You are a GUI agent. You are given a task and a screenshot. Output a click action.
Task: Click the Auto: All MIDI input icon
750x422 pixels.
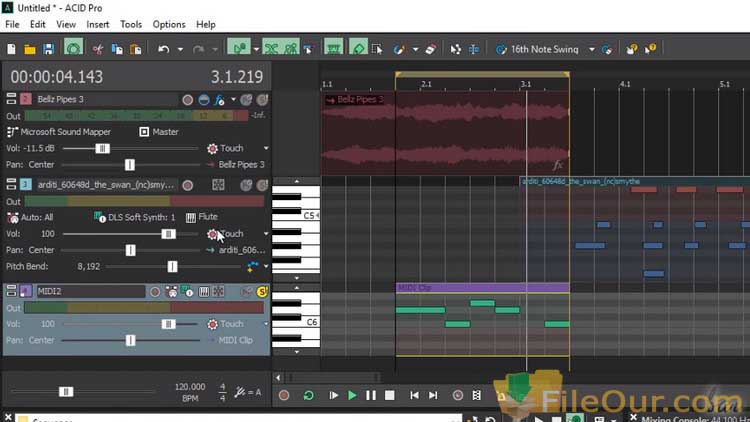tap(12, 217)
